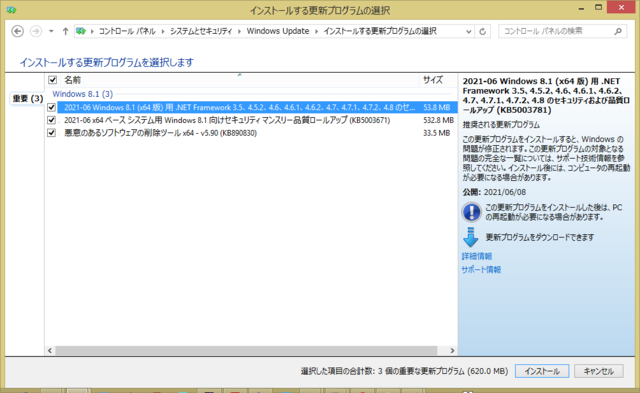Screen dimensions: 640x393
Task: Open the Windows Update breadcrumb
Action: 278,31
